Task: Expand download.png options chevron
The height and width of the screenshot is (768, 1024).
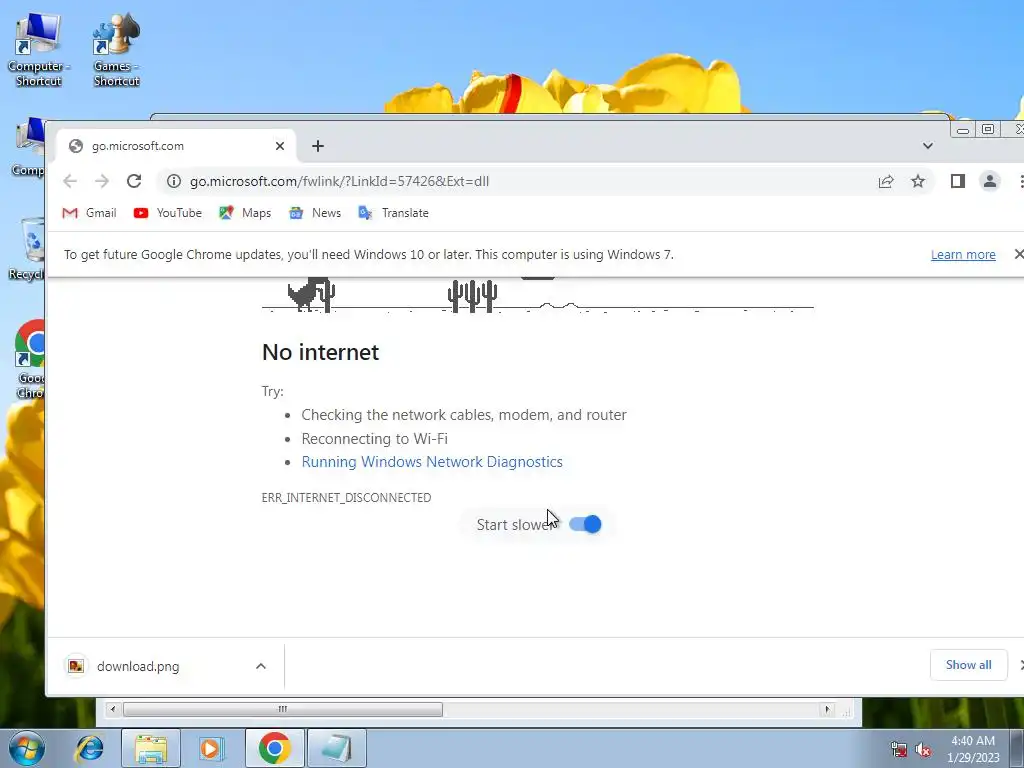Action: pyautogui.click(x=261, y=666)
